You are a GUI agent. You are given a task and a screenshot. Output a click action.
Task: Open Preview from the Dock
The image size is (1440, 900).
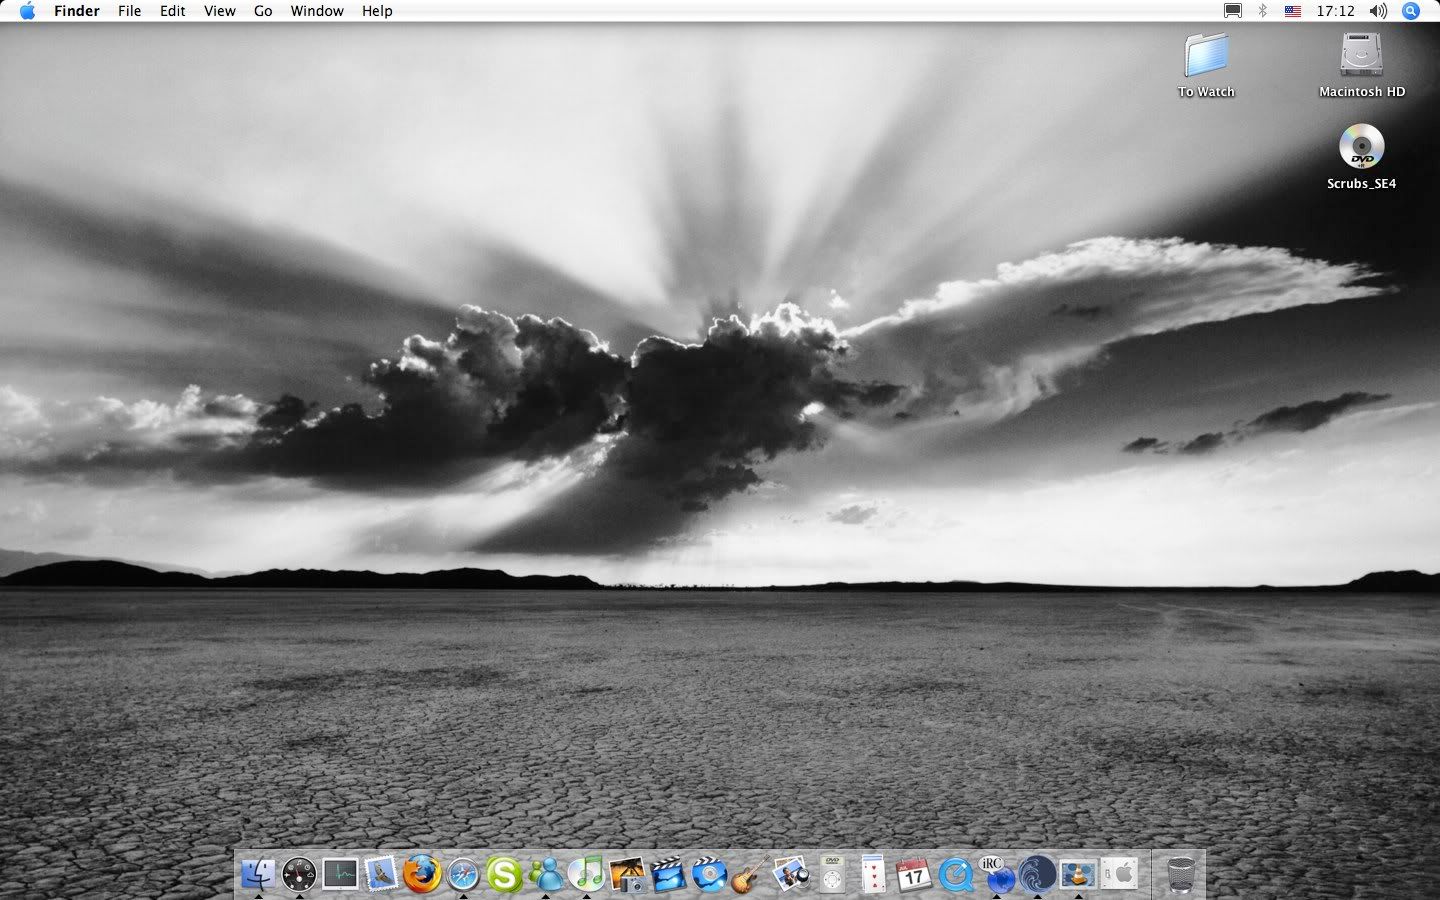[x=791, y=875]
